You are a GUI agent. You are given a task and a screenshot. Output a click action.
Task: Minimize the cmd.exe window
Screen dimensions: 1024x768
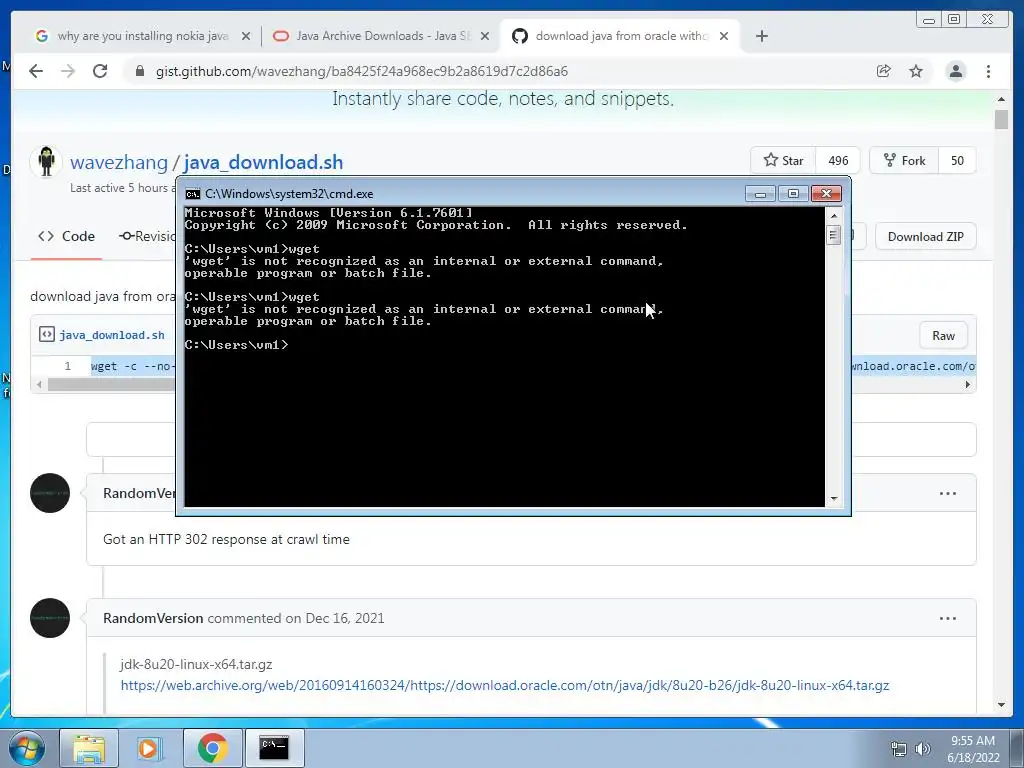pos(760,194)
